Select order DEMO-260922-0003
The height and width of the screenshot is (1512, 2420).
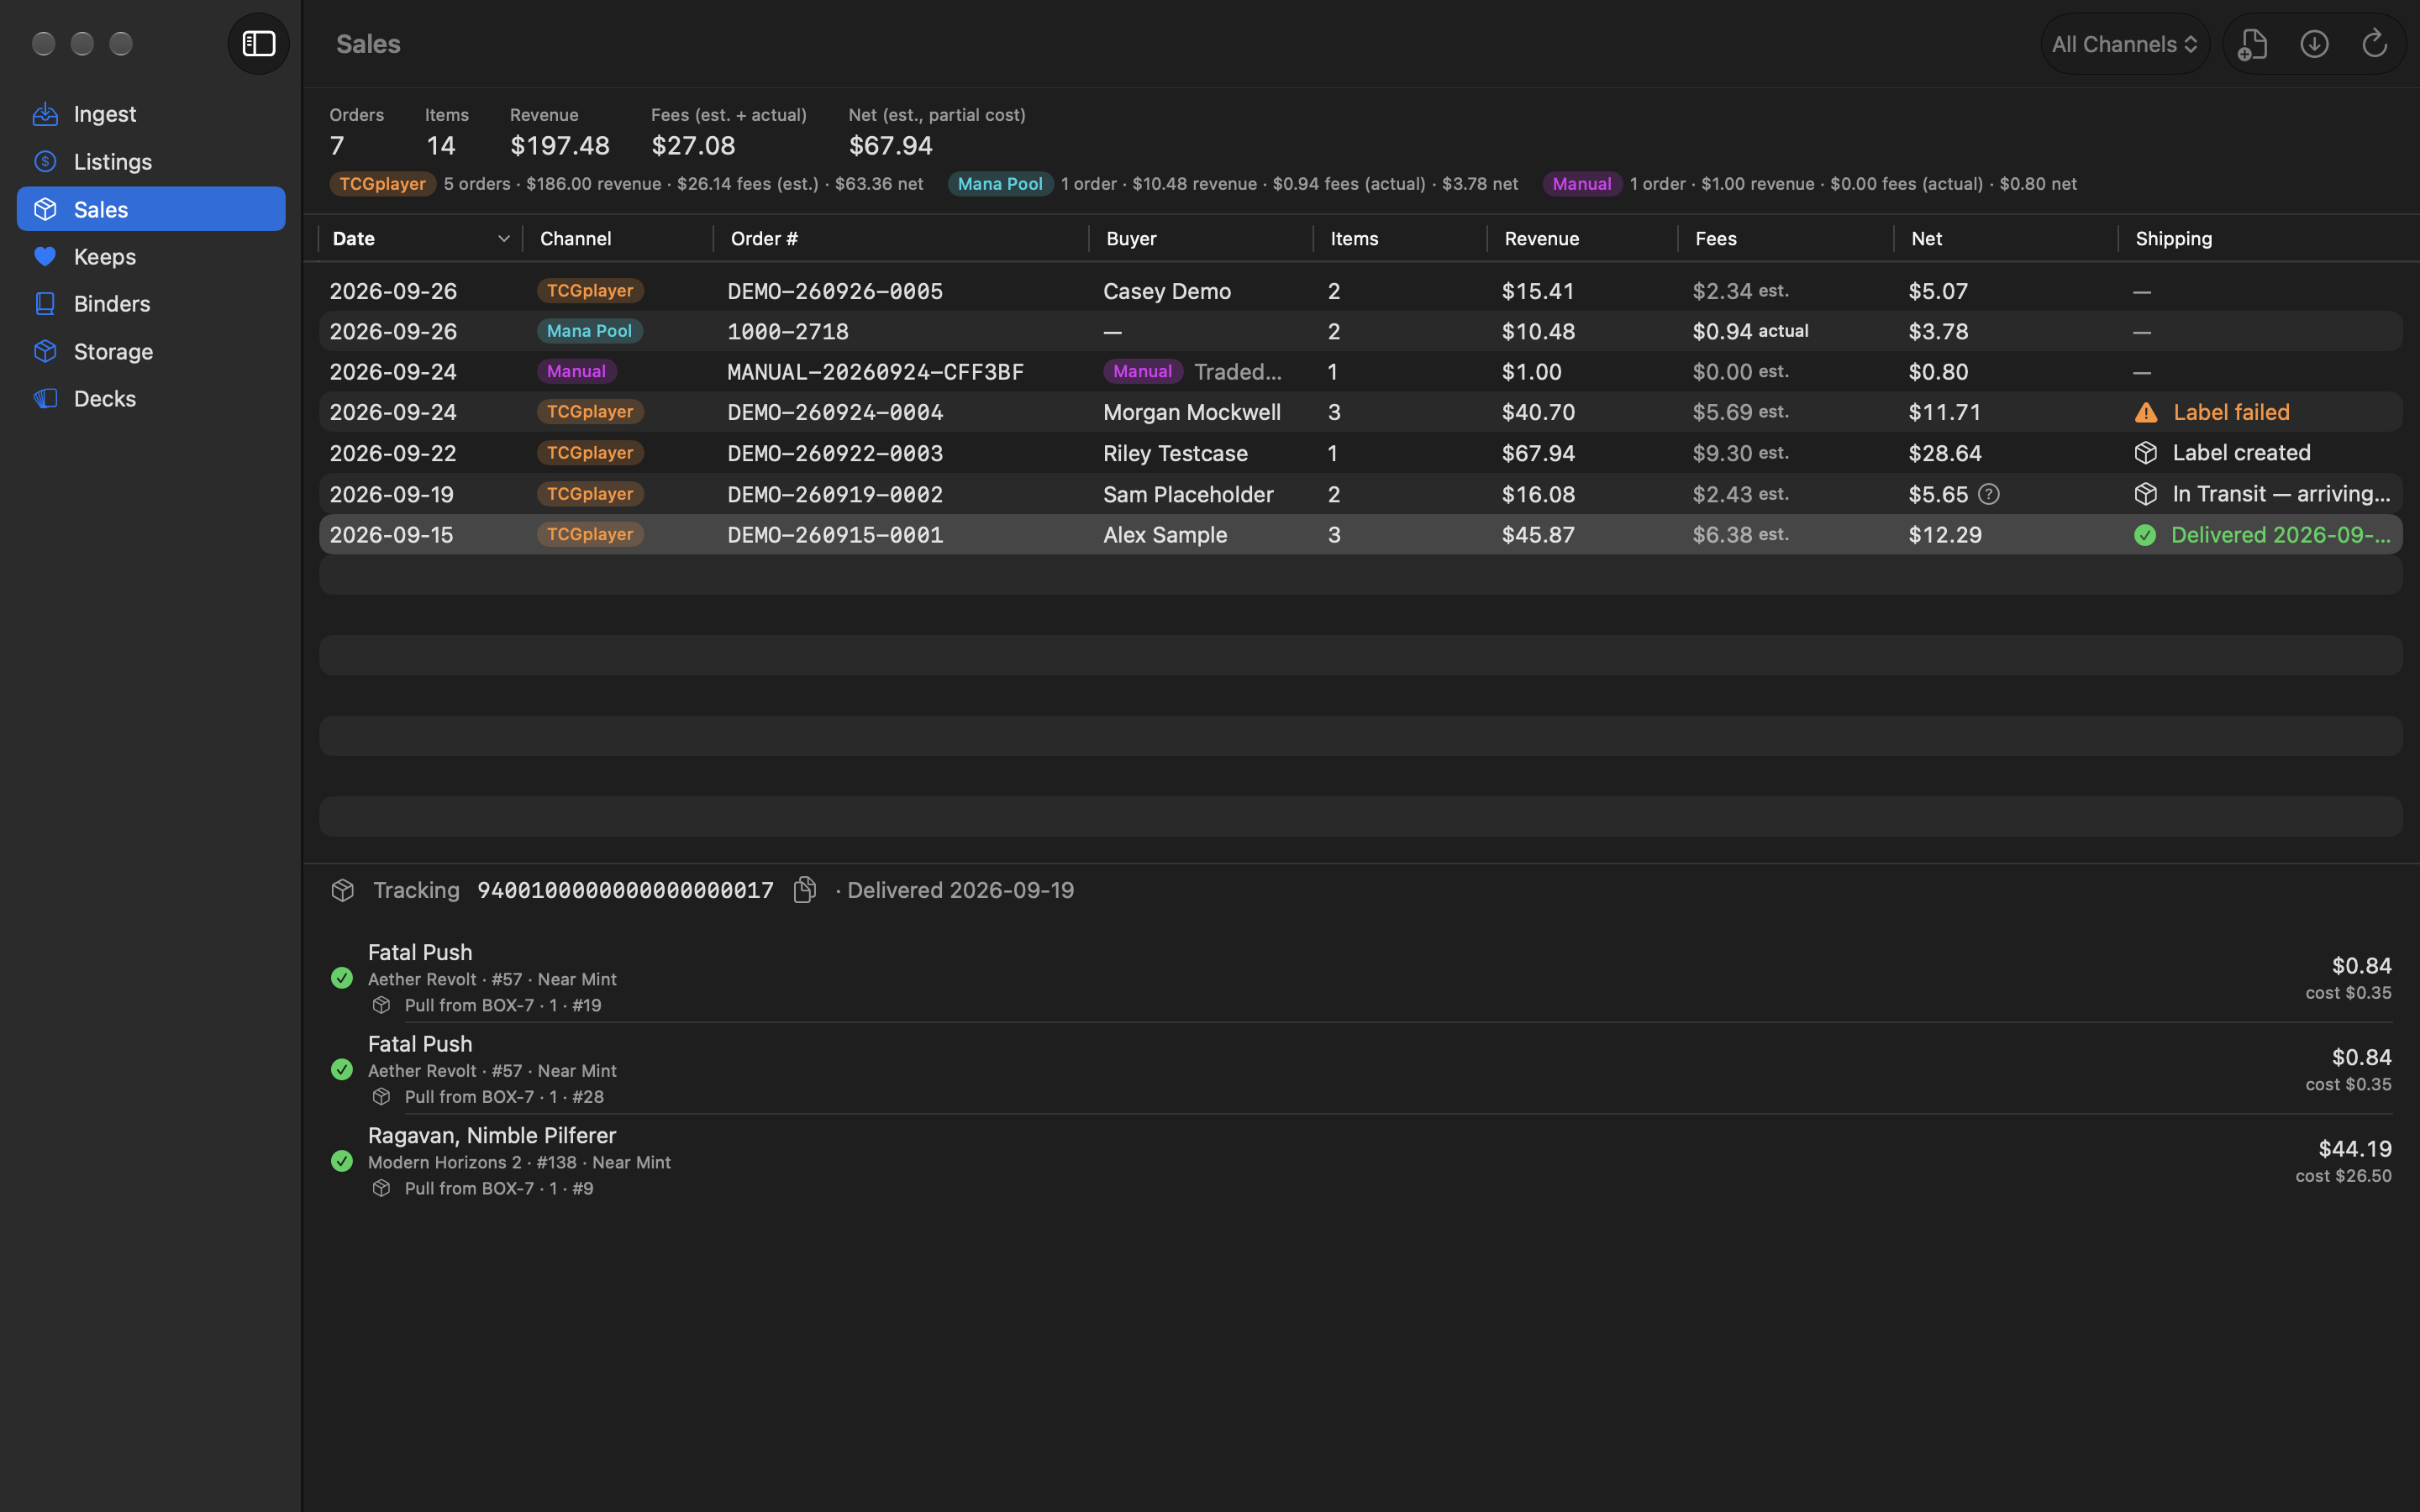tap(1360, 453)
